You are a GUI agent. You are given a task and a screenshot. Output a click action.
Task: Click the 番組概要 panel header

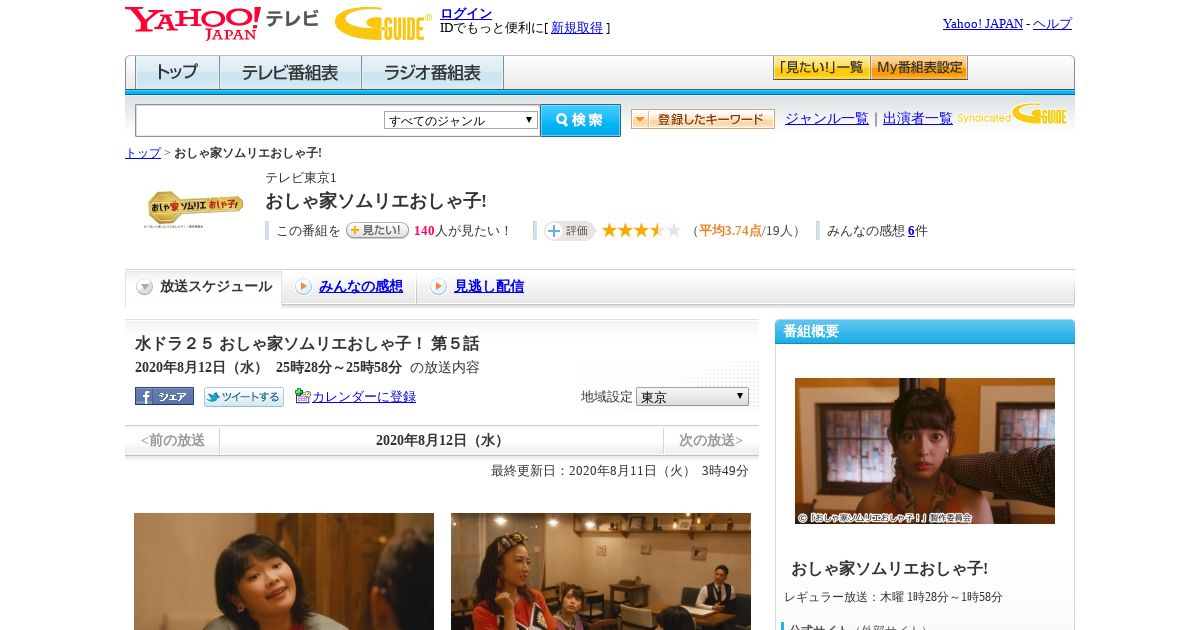coord(925,331)
